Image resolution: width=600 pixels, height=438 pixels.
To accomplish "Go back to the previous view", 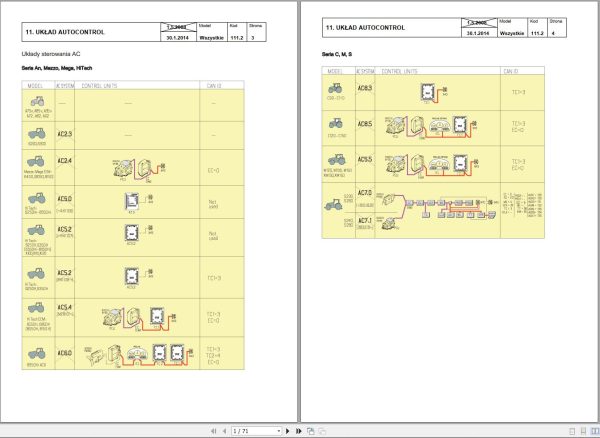I will pyautogui.click(x=310, y=431).
